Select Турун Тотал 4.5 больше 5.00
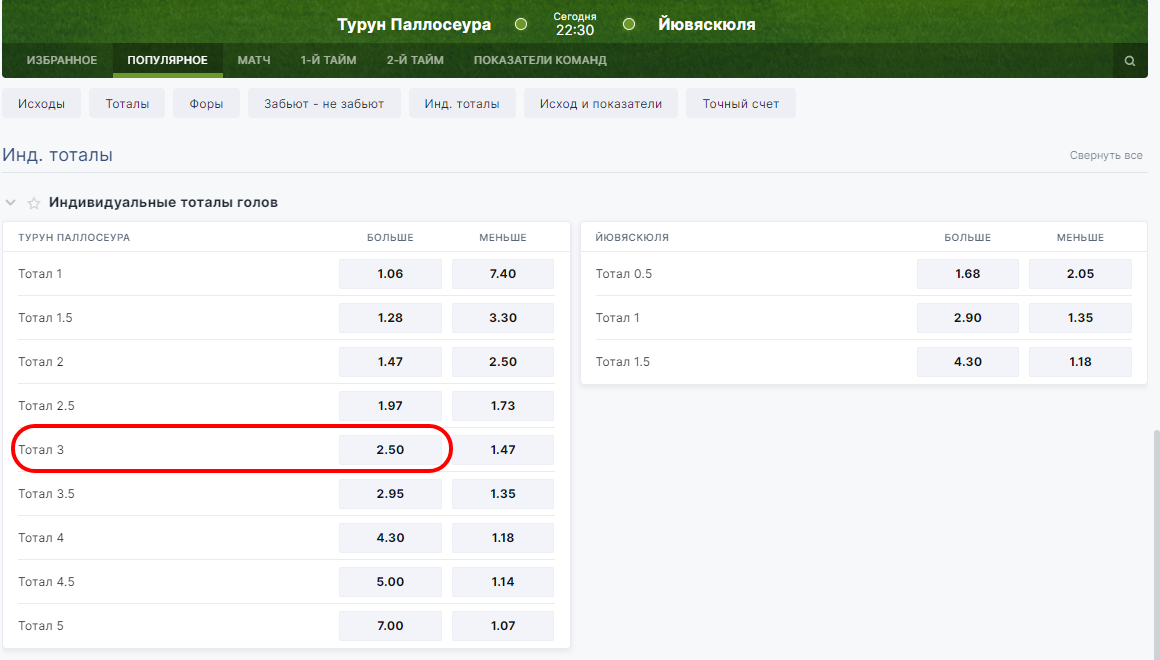 point(391,582)
